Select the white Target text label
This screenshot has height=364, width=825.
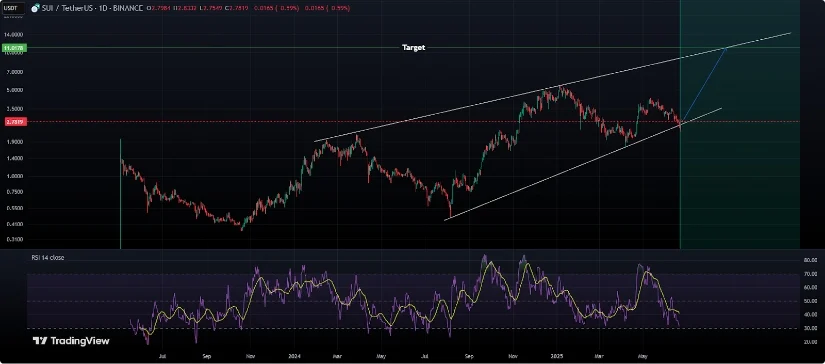(414, 47)
